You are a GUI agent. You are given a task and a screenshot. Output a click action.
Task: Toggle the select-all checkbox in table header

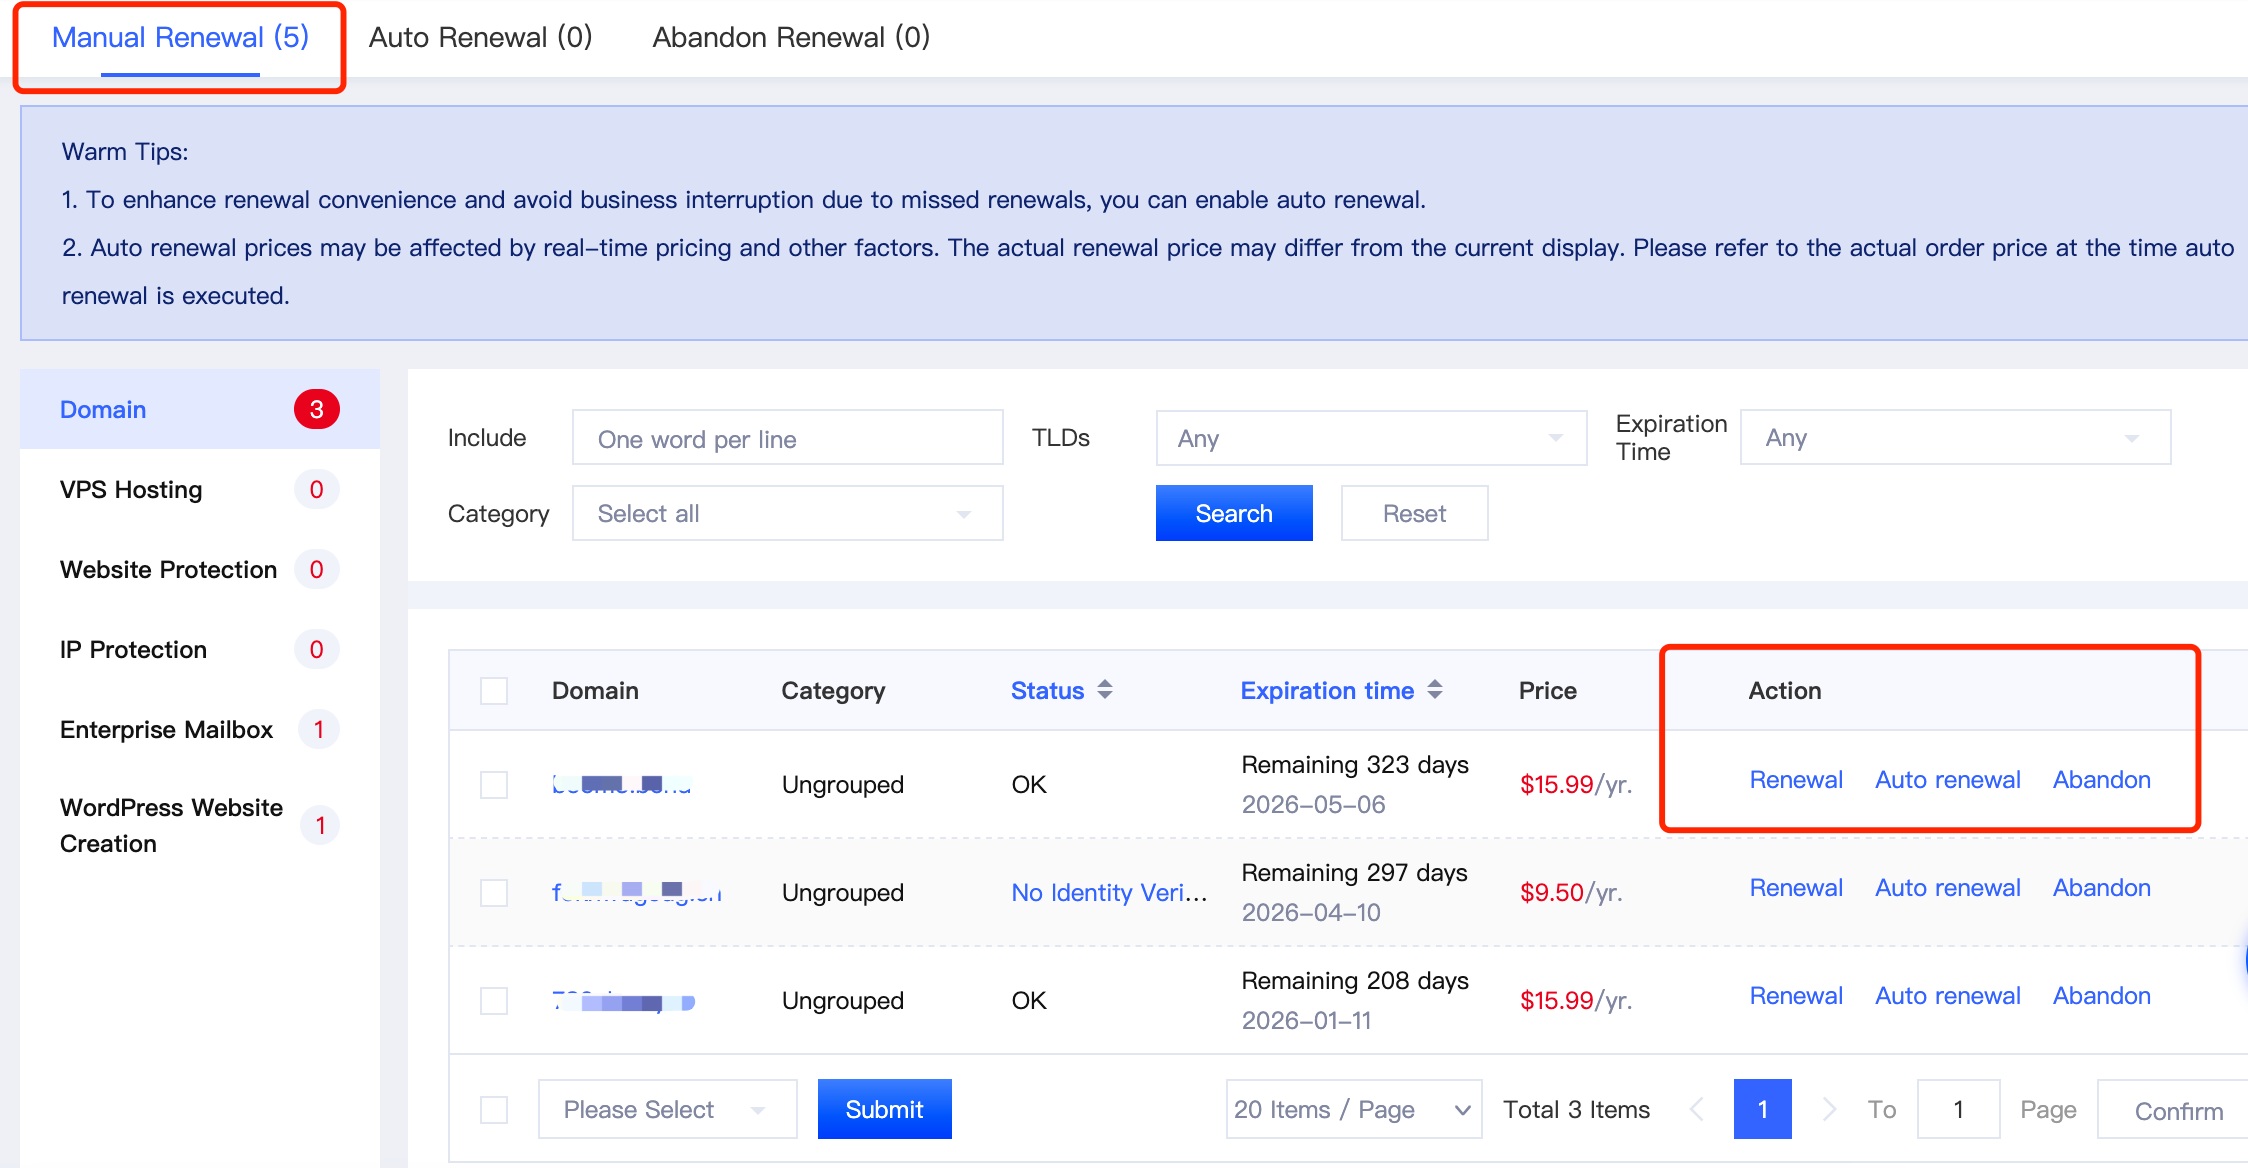pyautogui.click(x=494, y=691)
